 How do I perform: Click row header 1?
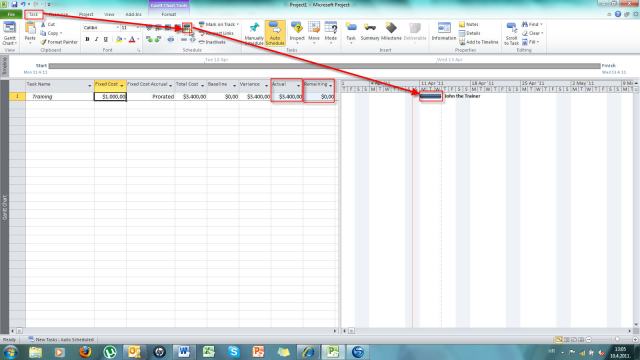pos(17,97)
